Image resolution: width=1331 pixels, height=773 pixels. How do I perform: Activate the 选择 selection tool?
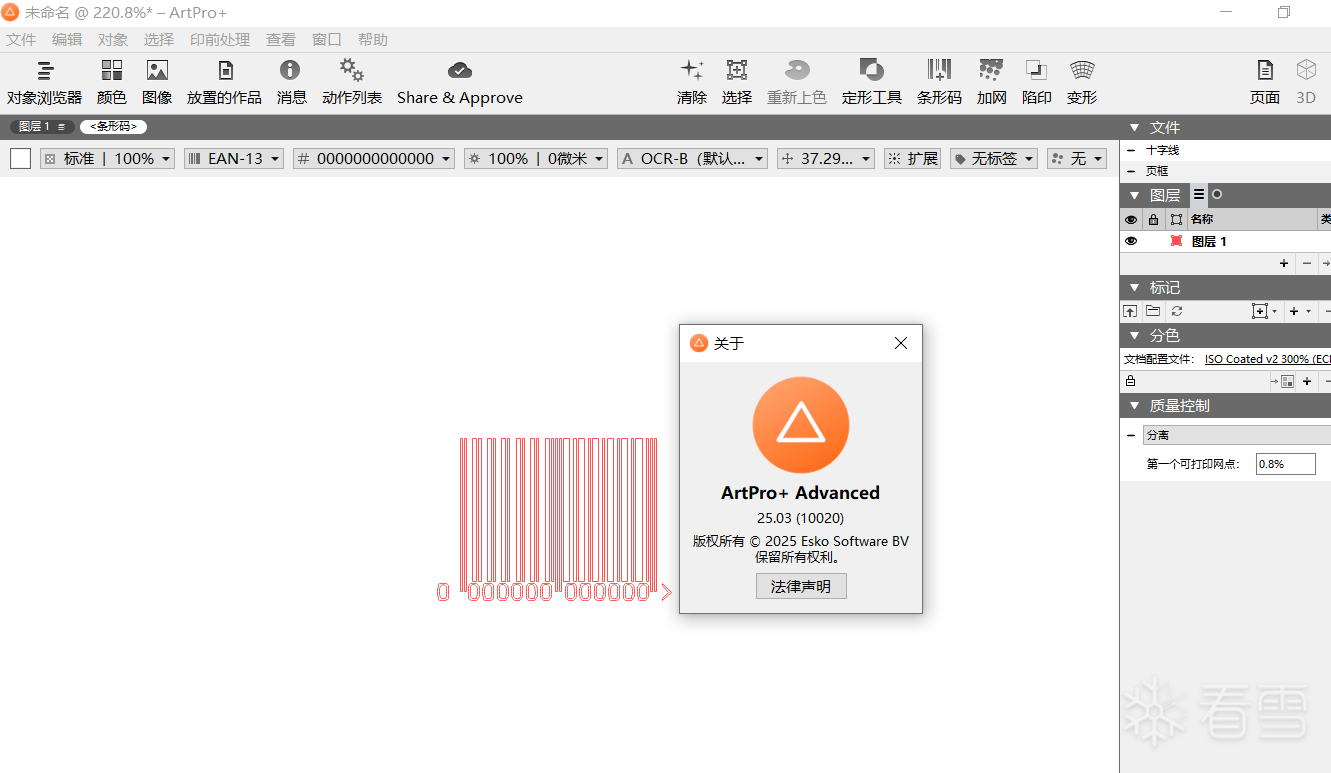(737, 82)
